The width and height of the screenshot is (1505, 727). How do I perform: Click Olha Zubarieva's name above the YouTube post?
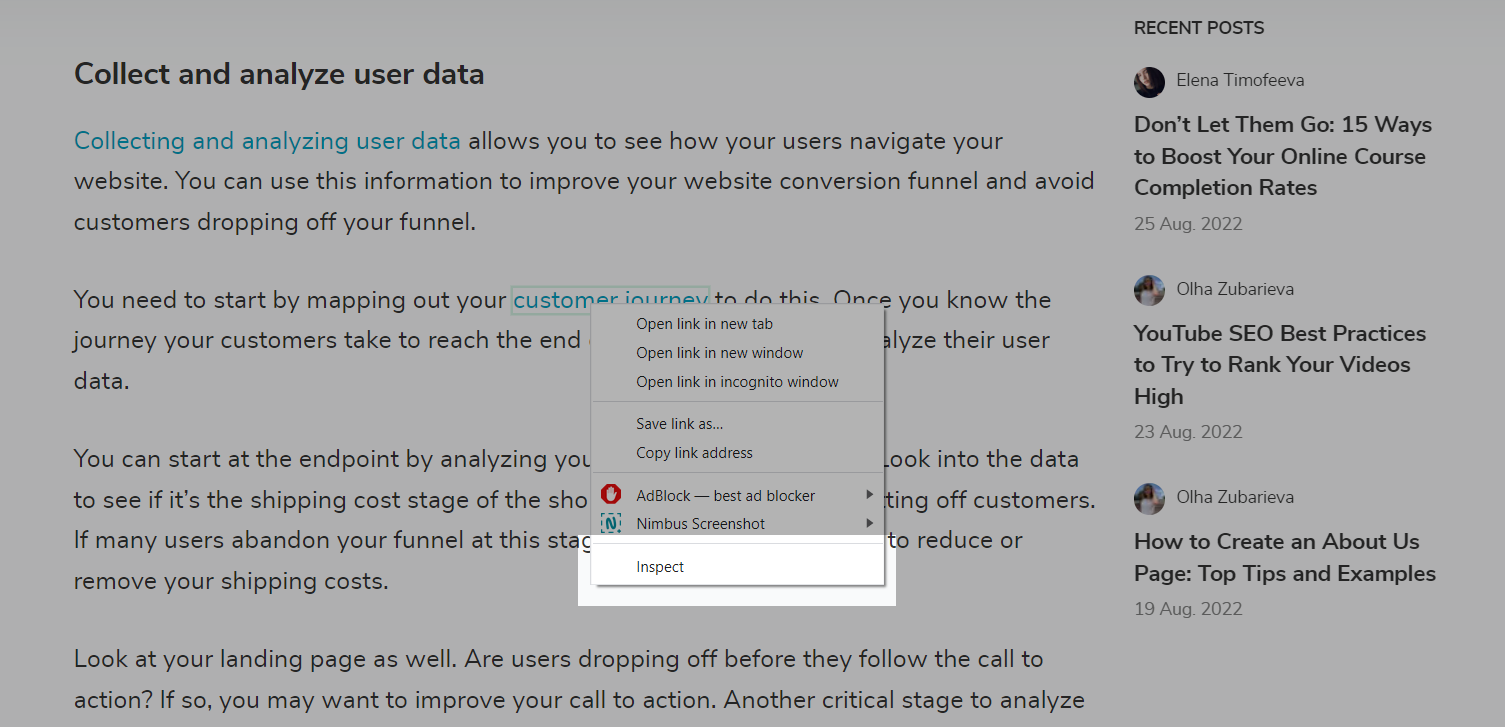click(1235, 289)
